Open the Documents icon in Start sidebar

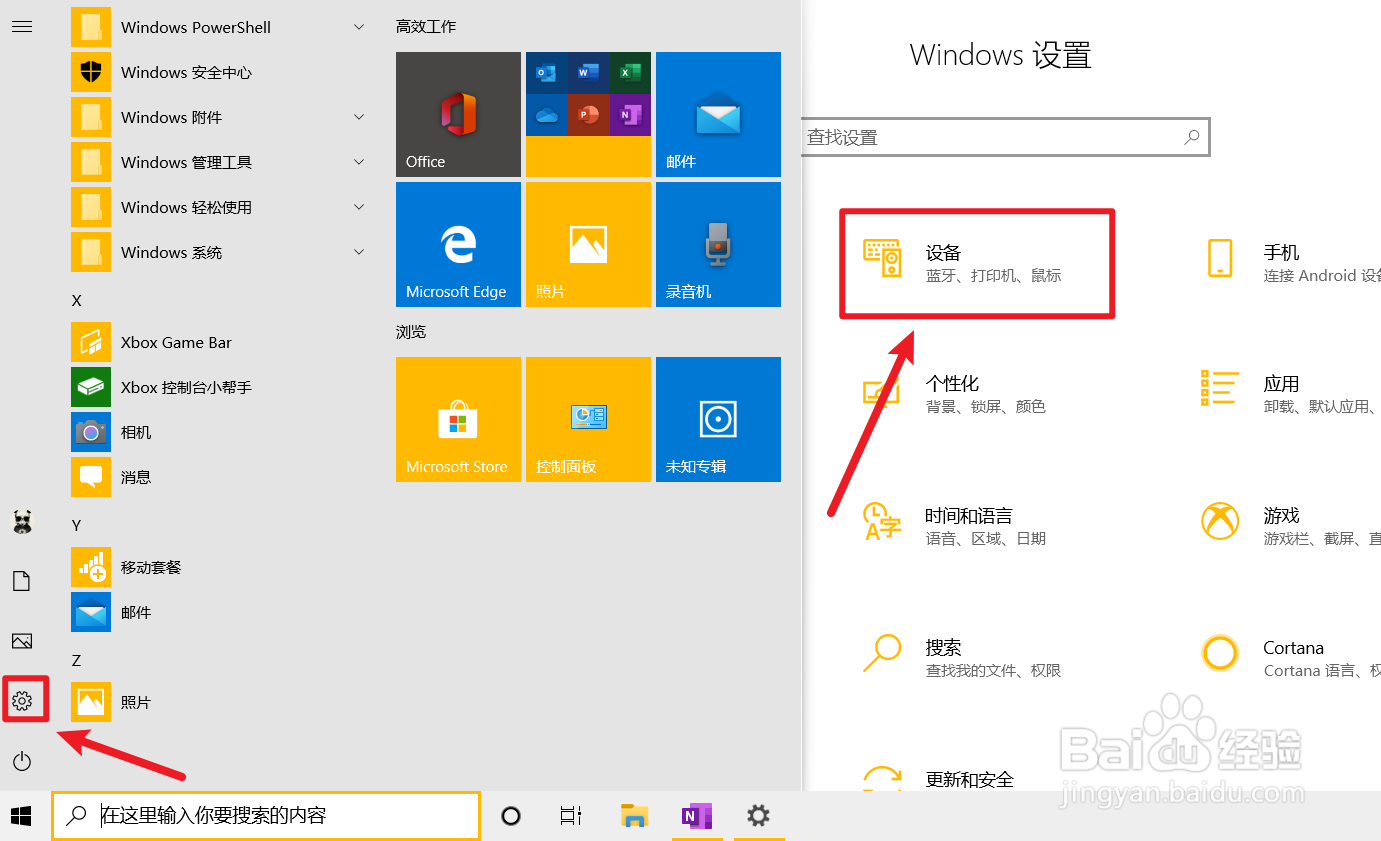pos(22,581)
